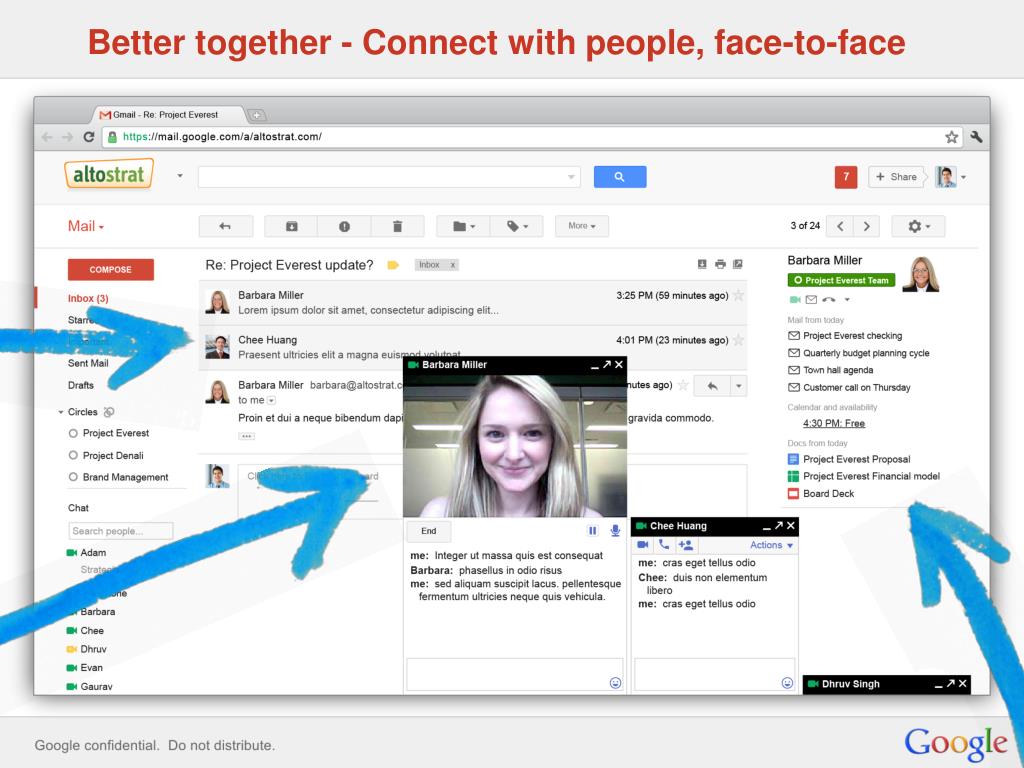Open conversation in new window icon
The image size is (1024, 768).
[x=737, y=264]
